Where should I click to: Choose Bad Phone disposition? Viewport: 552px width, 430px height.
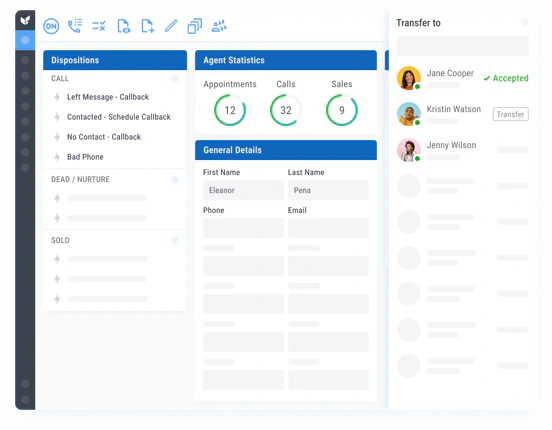tap(85, 157)
